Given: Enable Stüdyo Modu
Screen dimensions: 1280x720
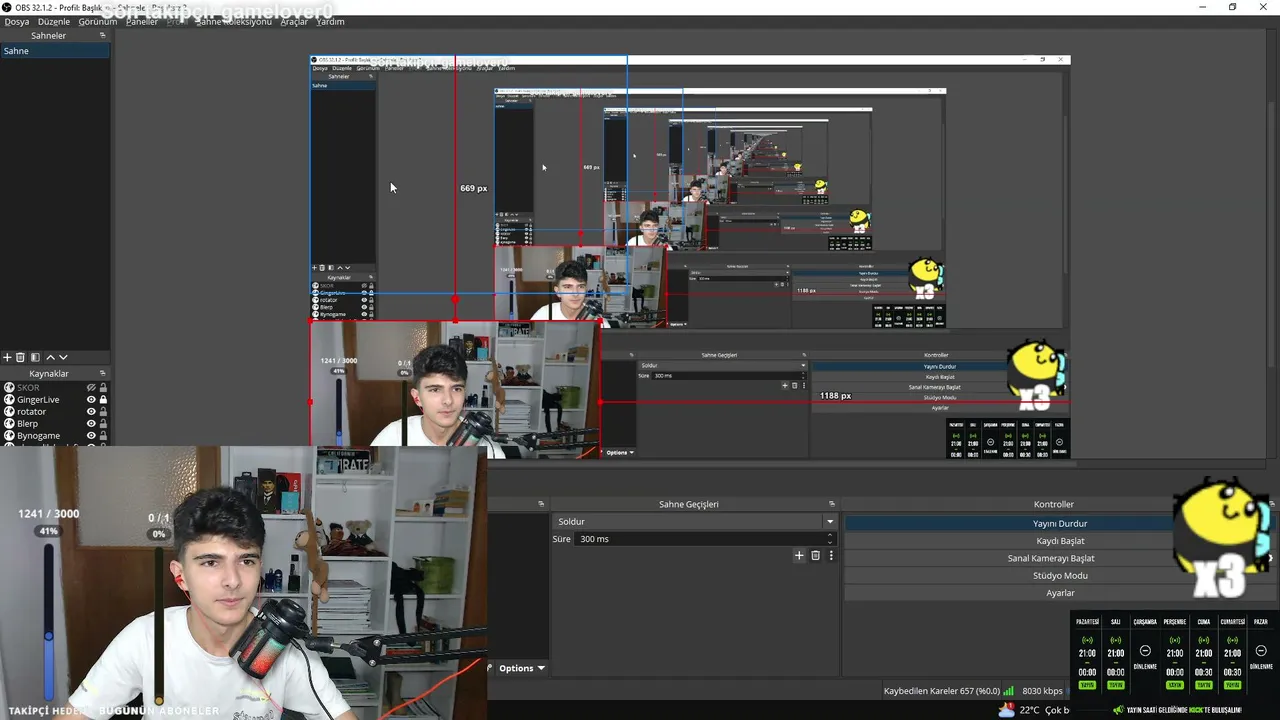Looking at the screenshot, I should tap(1060, 575).
